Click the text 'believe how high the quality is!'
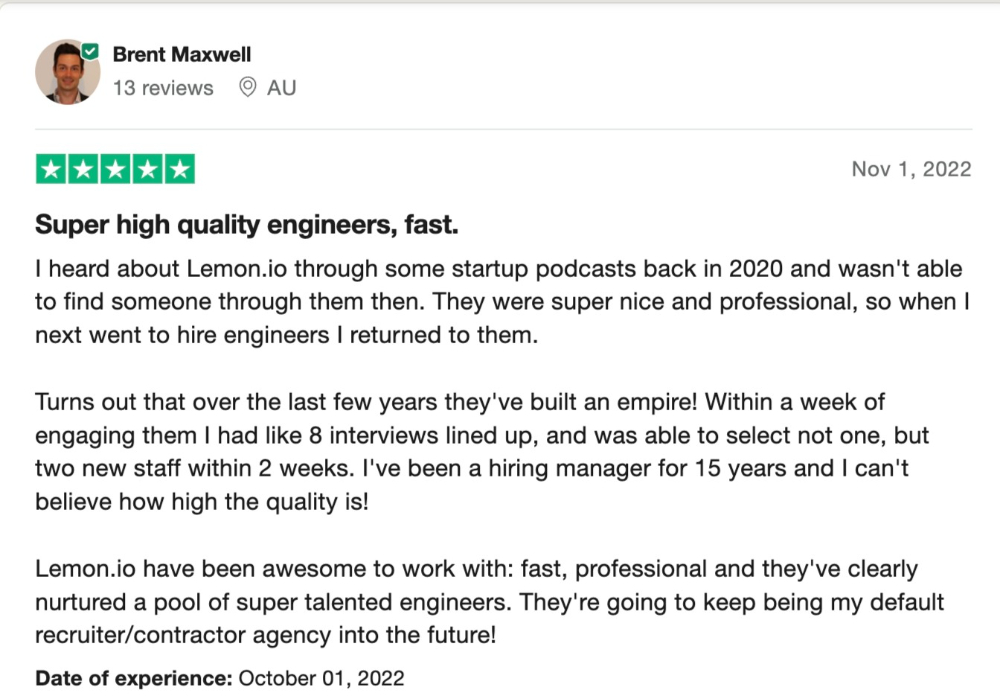 click(202, 502)
